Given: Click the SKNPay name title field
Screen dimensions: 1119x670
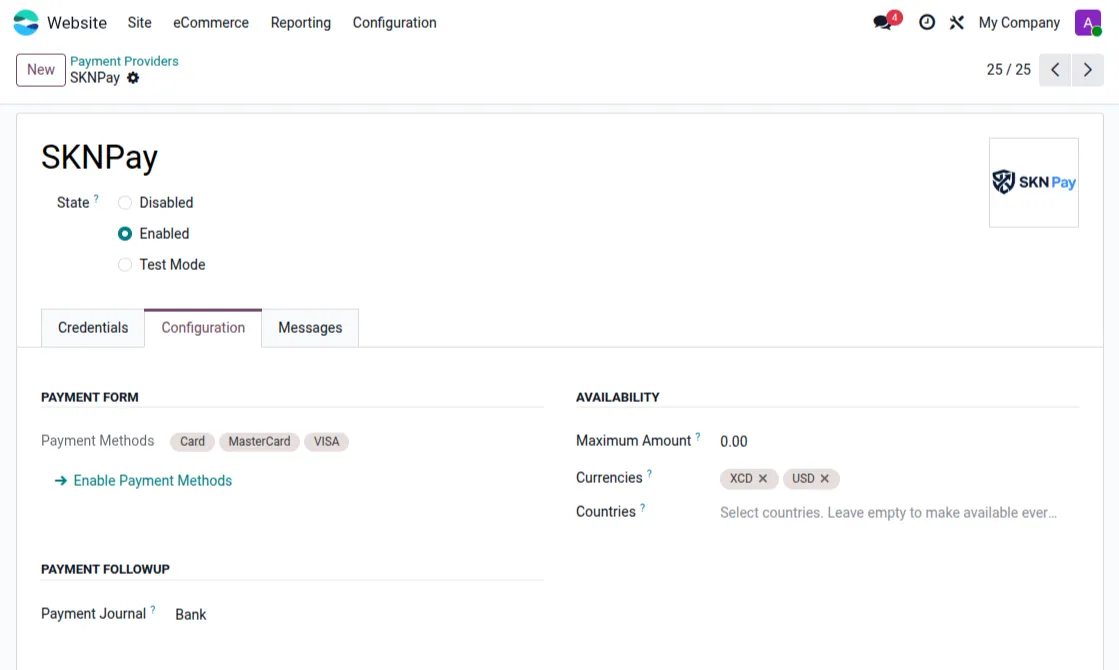Looking at the screenshot, I should 99,157.
